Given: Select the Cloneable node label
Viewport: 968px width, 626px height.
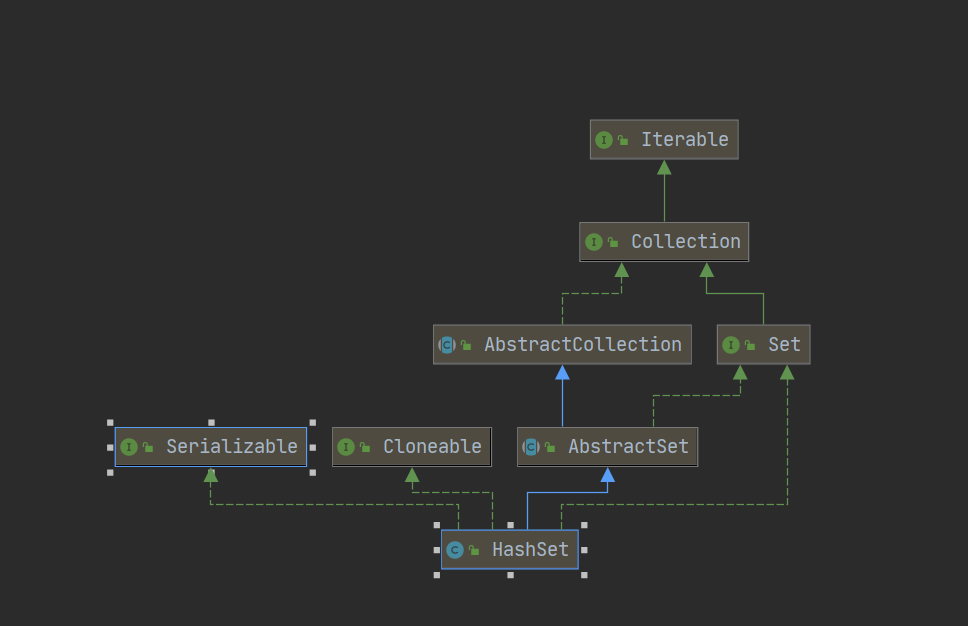Looking at the screenshot, I should pyautogui.click(x=432, y=447).
